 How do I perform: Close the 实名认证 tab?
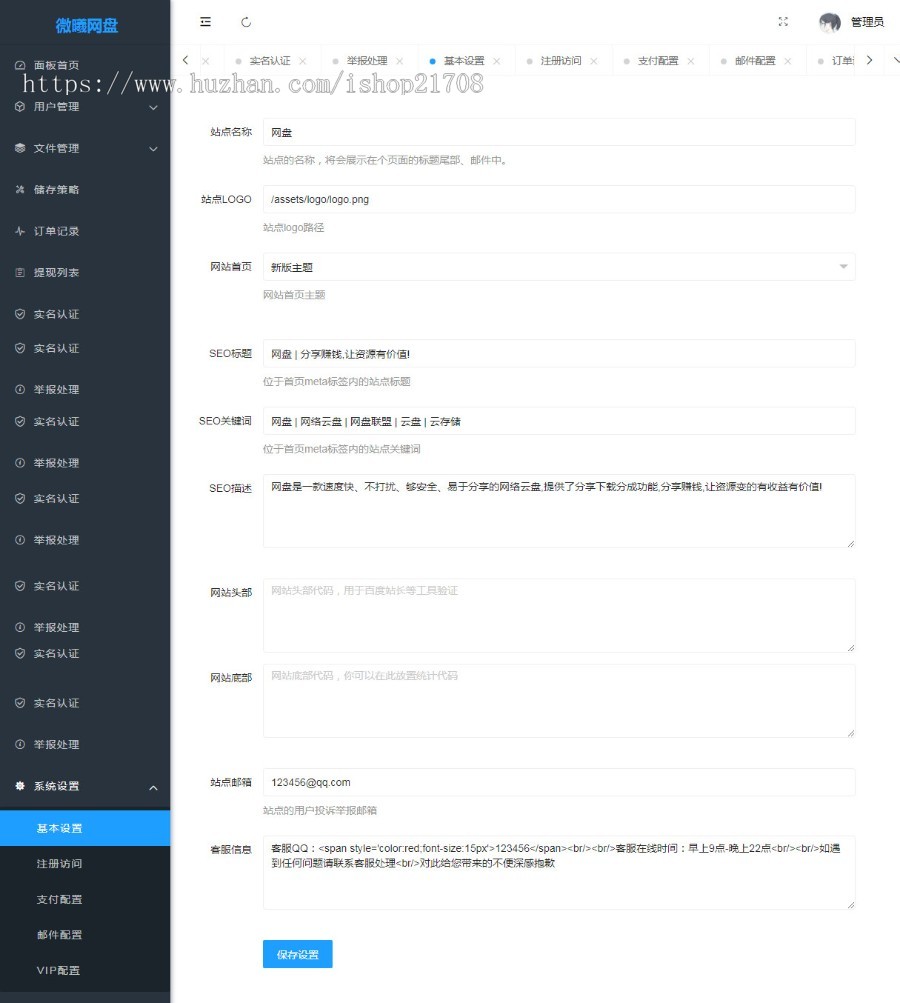tap(303, 61)
